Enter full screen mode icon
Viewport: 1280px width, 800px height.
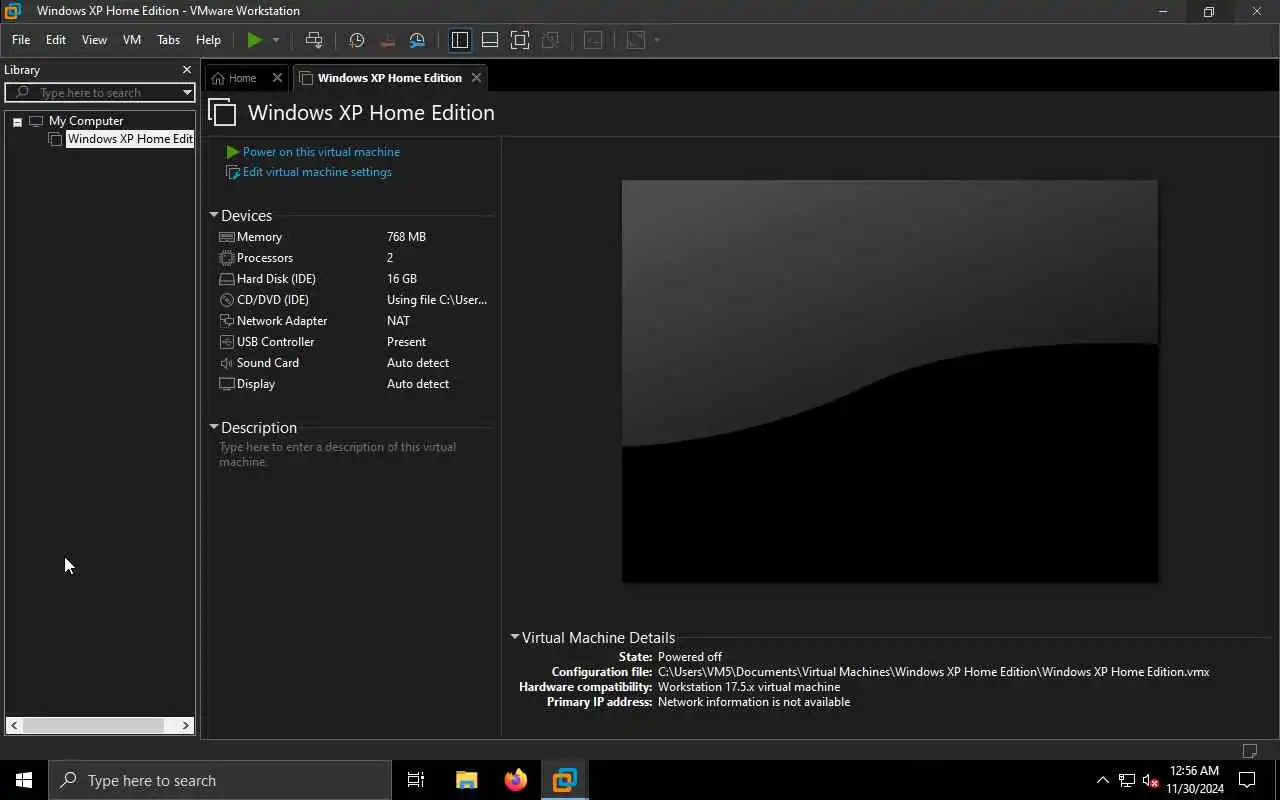point(520,40)
